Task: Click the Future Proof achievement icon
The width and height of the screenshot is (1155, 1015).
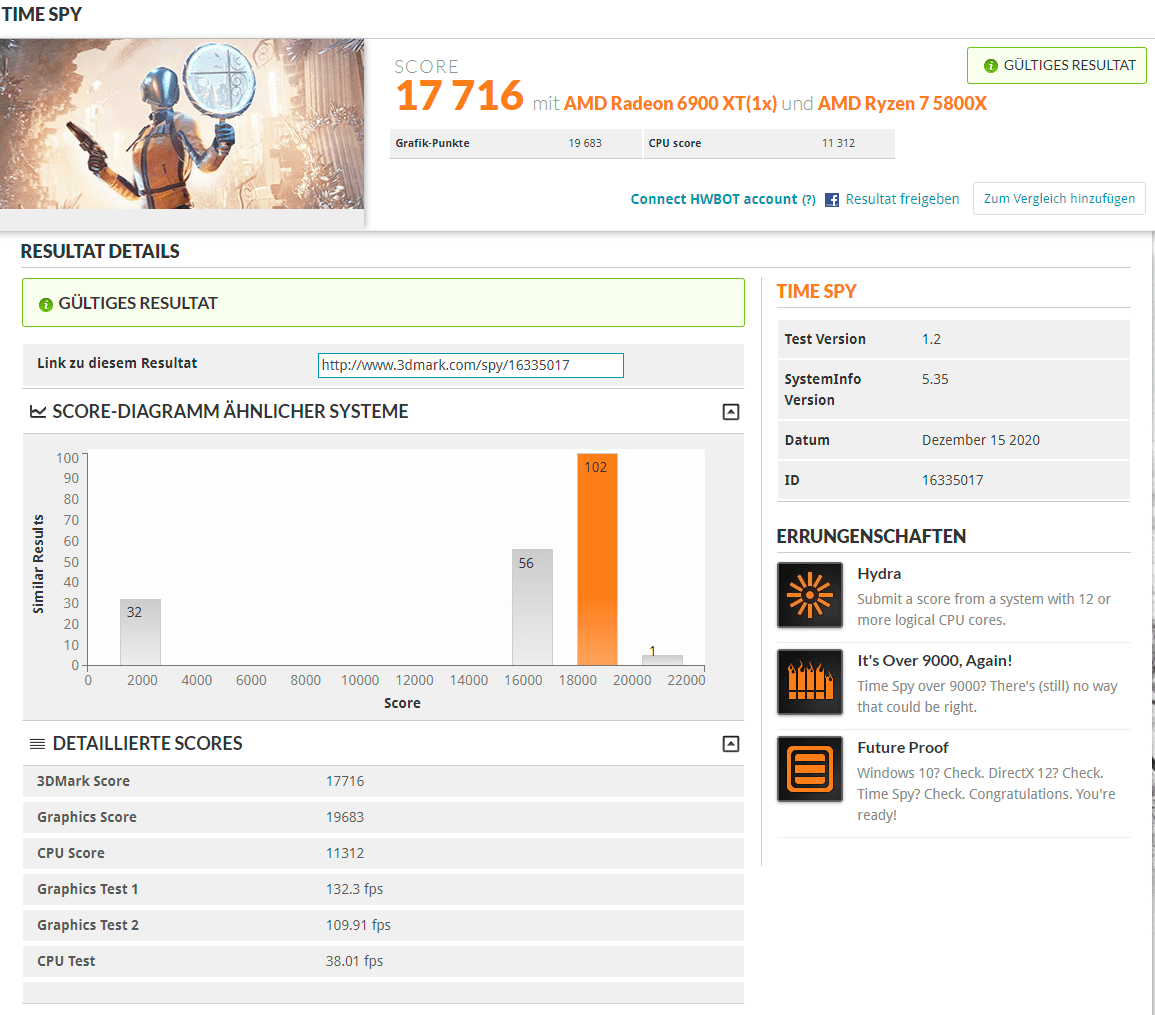Action: coord(810,769)
